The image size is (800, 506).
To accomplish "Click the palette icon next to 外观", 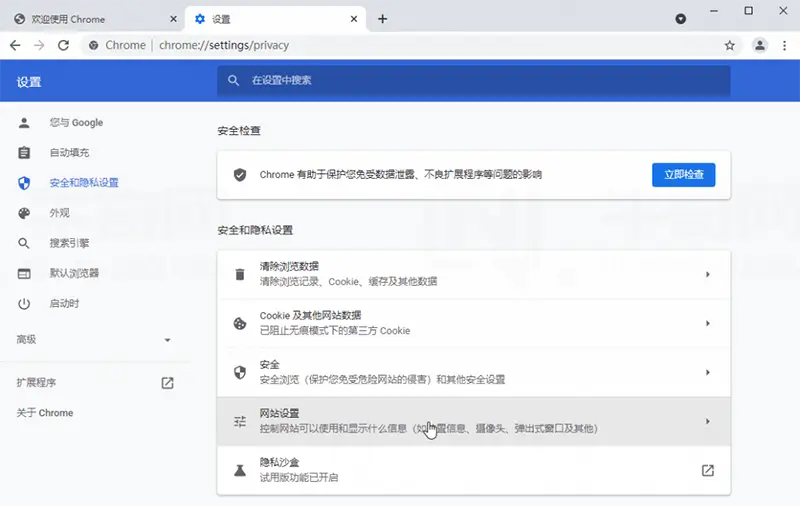I will [x=24, y=213].
